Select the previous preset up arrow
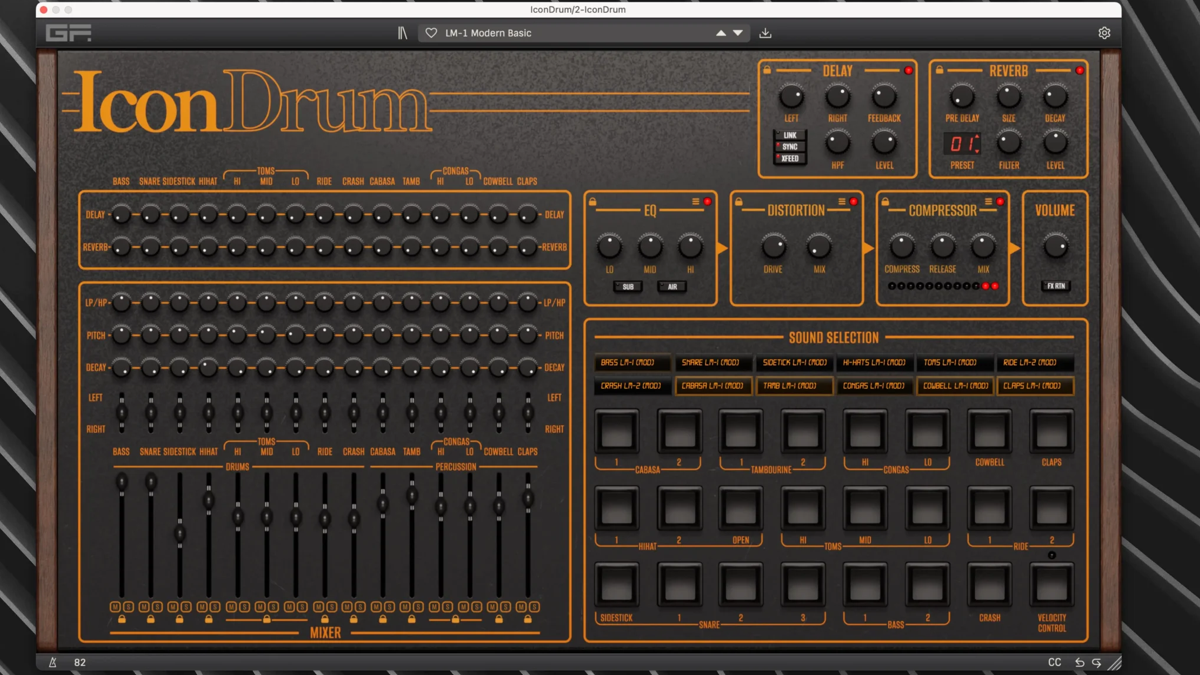Screen dimensions: 1200x675 pyautogui.click(x=720, y=33)
